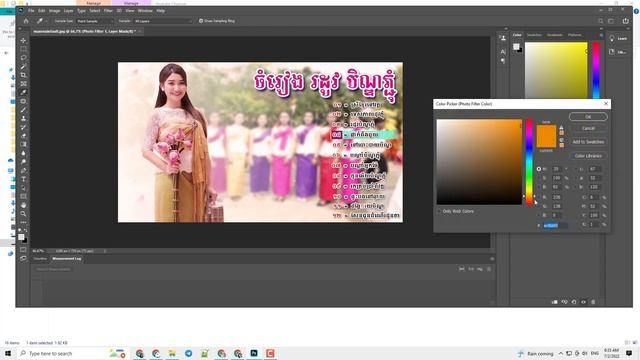Click the hex color input field
This screenshot has width=640, height=360.
coord(555,225)
